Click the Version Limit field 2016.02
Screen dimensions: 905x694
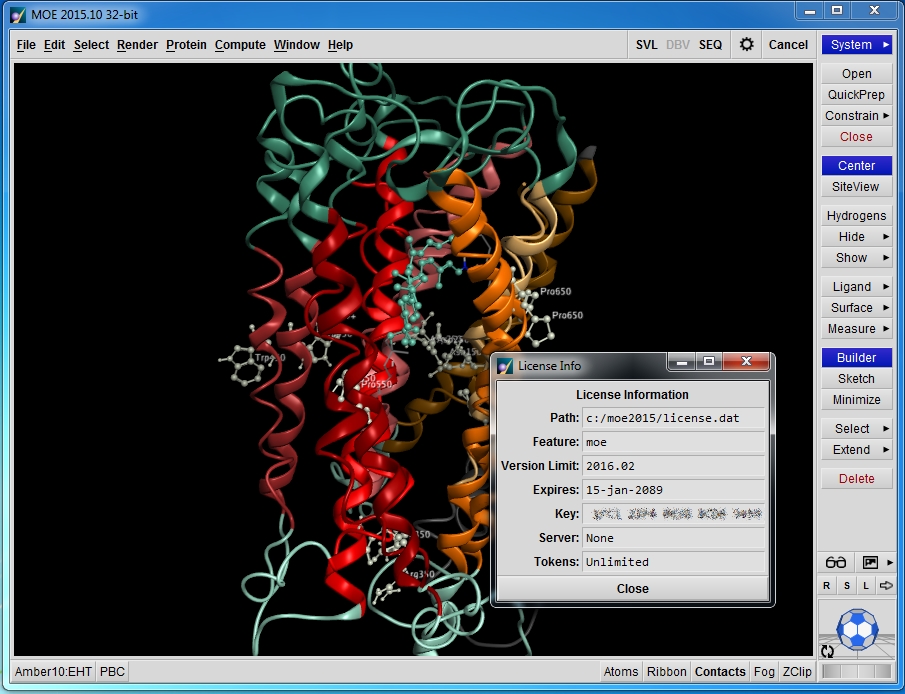click(x=674, y=466)
